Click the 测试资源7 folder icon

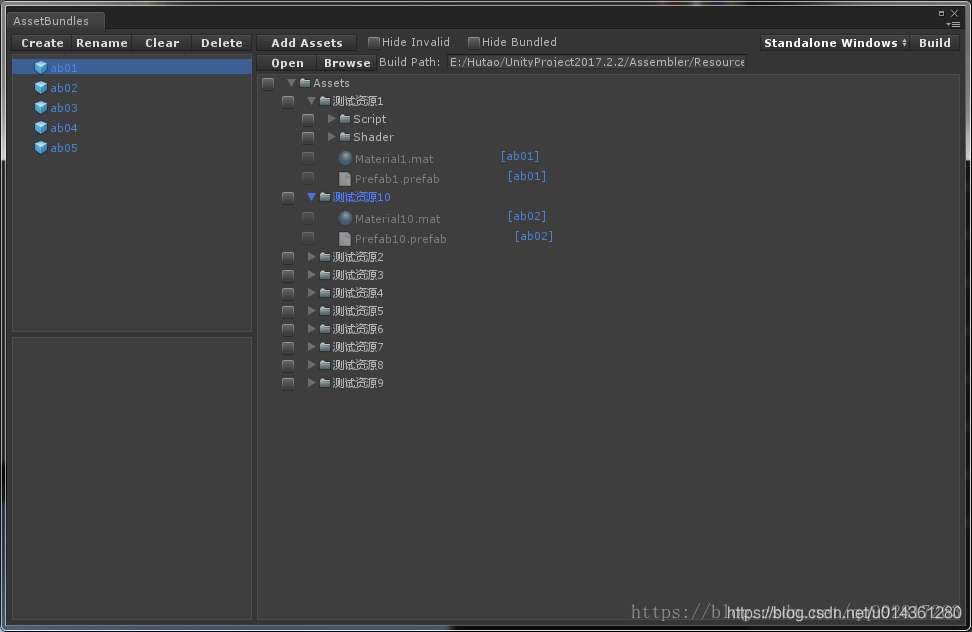325,346
